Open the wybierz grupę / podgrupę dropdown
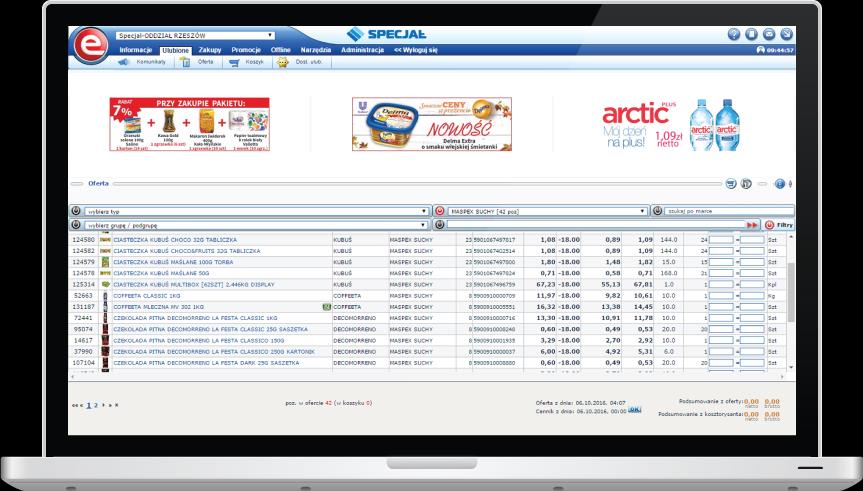Image resolution: width=863 pixels, height=491 pixels. (256, 225)
